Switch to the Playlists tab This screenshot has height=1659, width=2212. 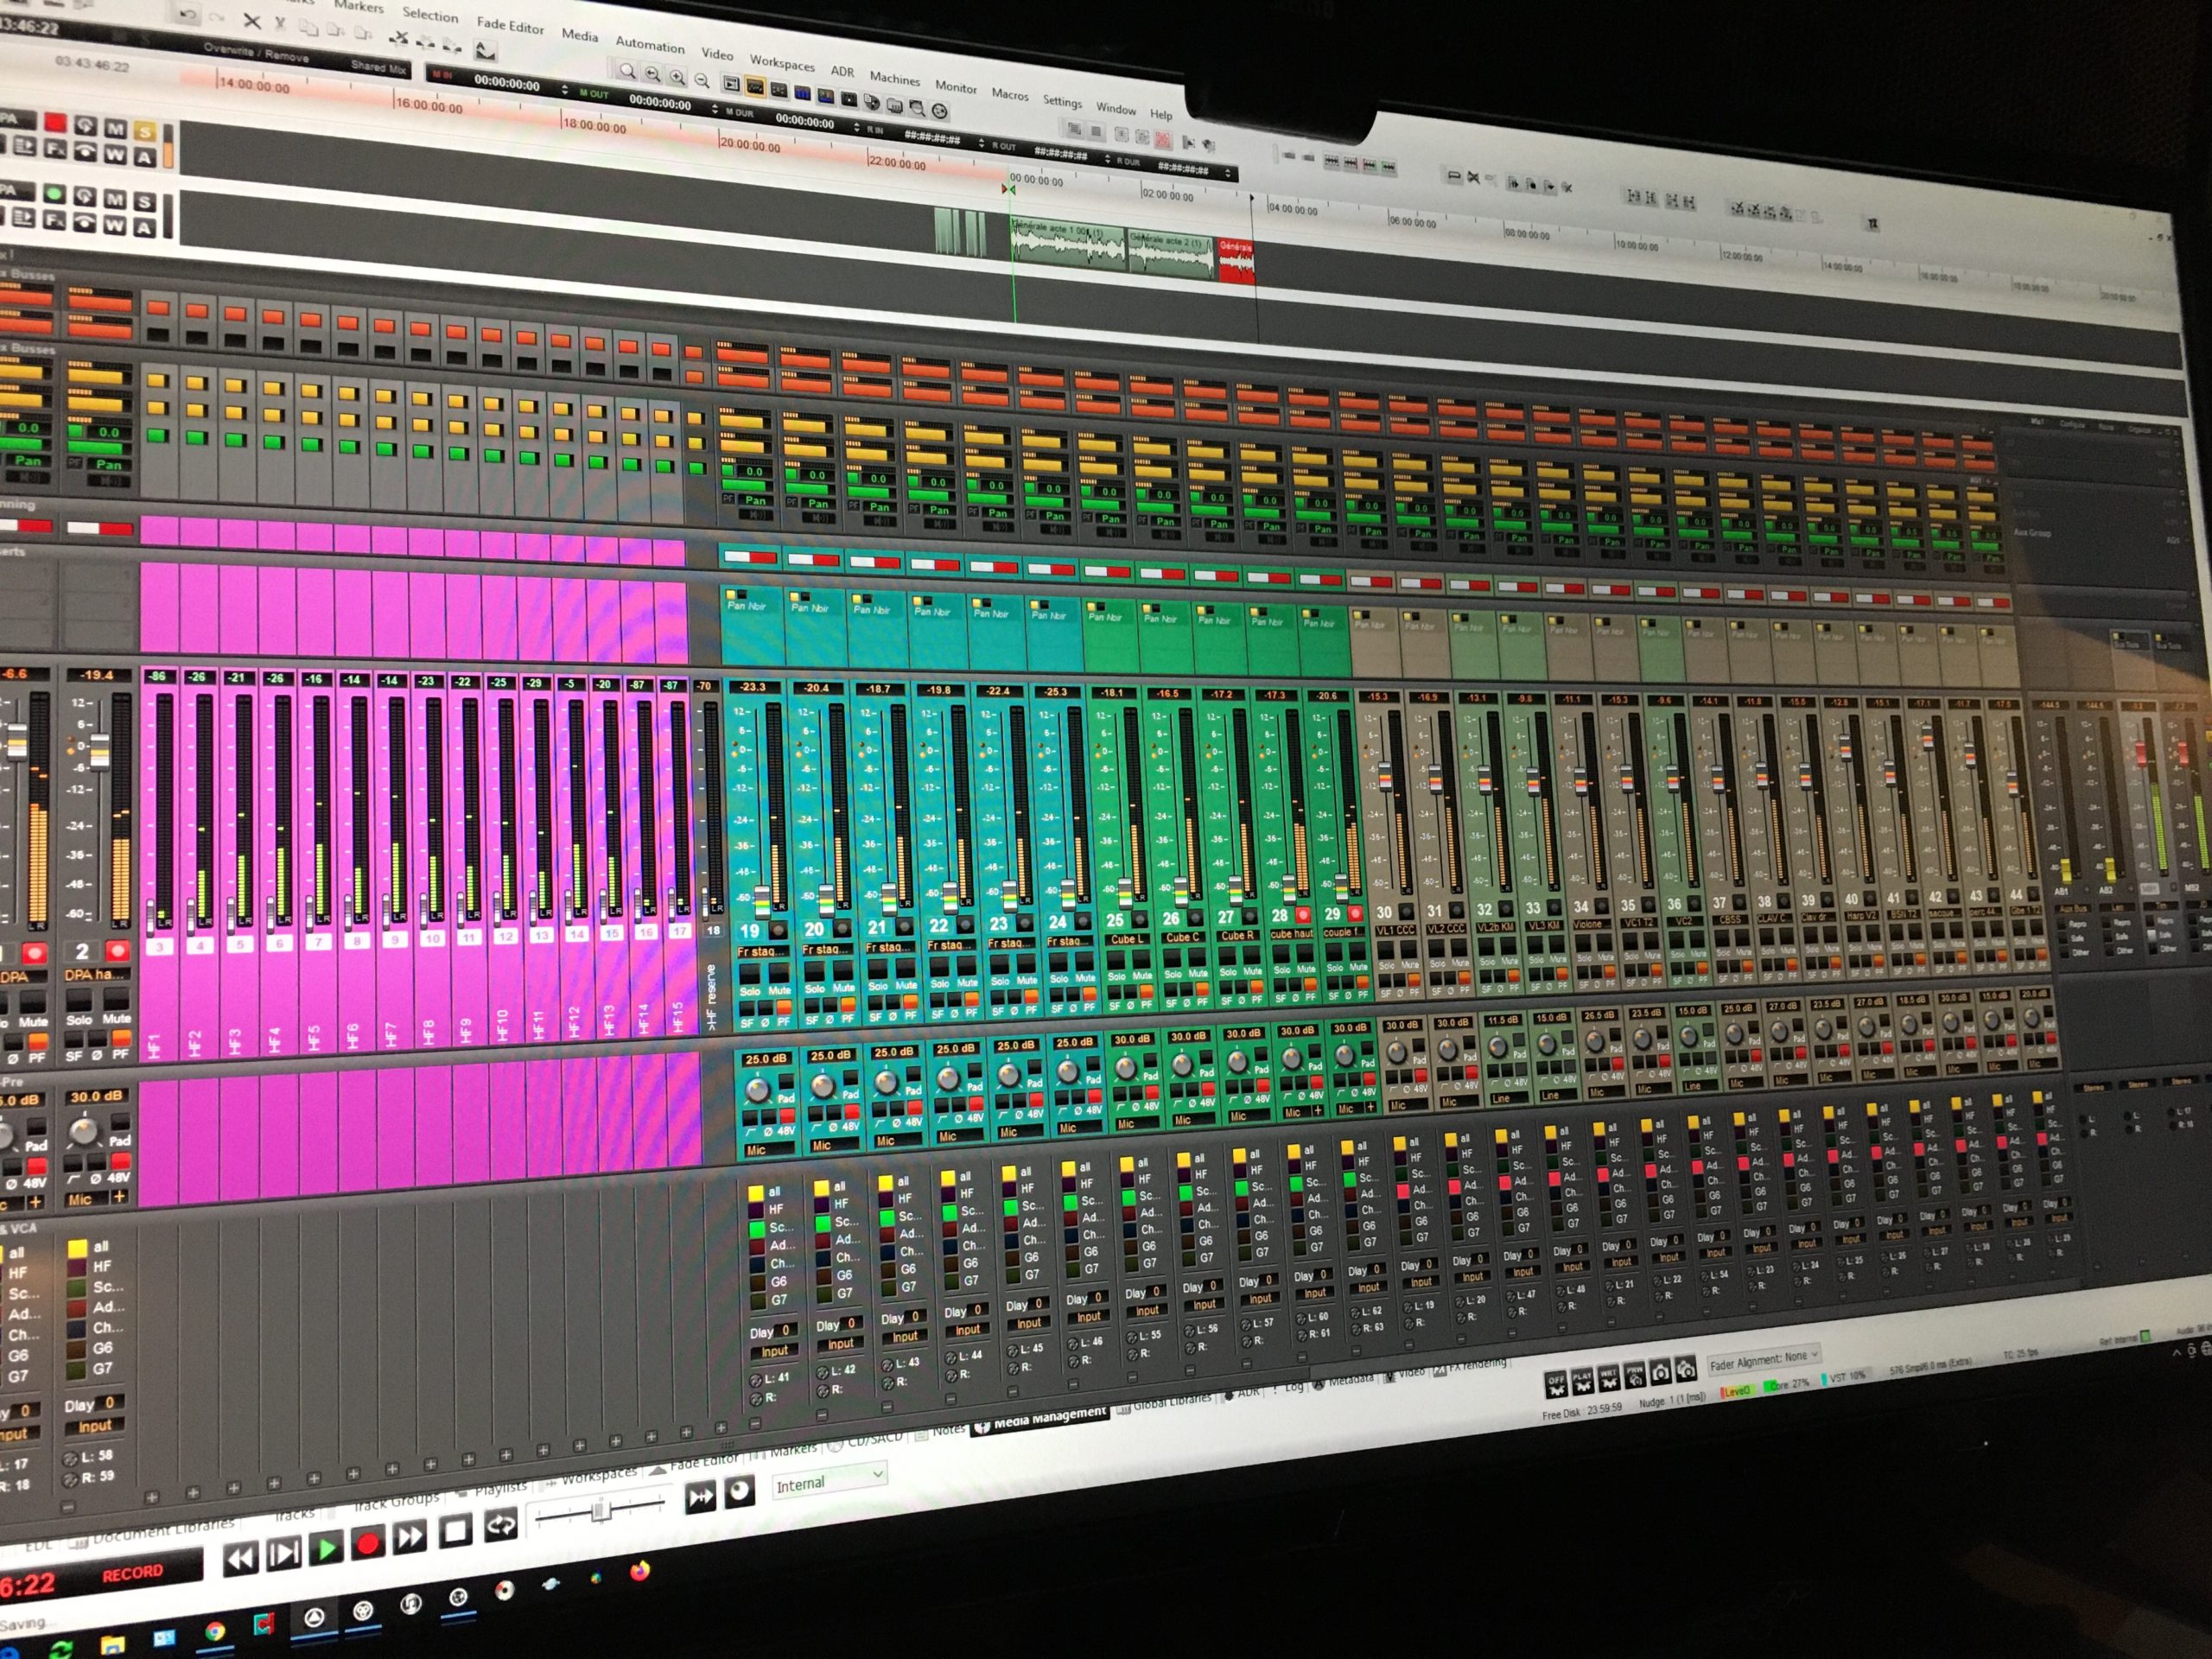point(493,1489)
